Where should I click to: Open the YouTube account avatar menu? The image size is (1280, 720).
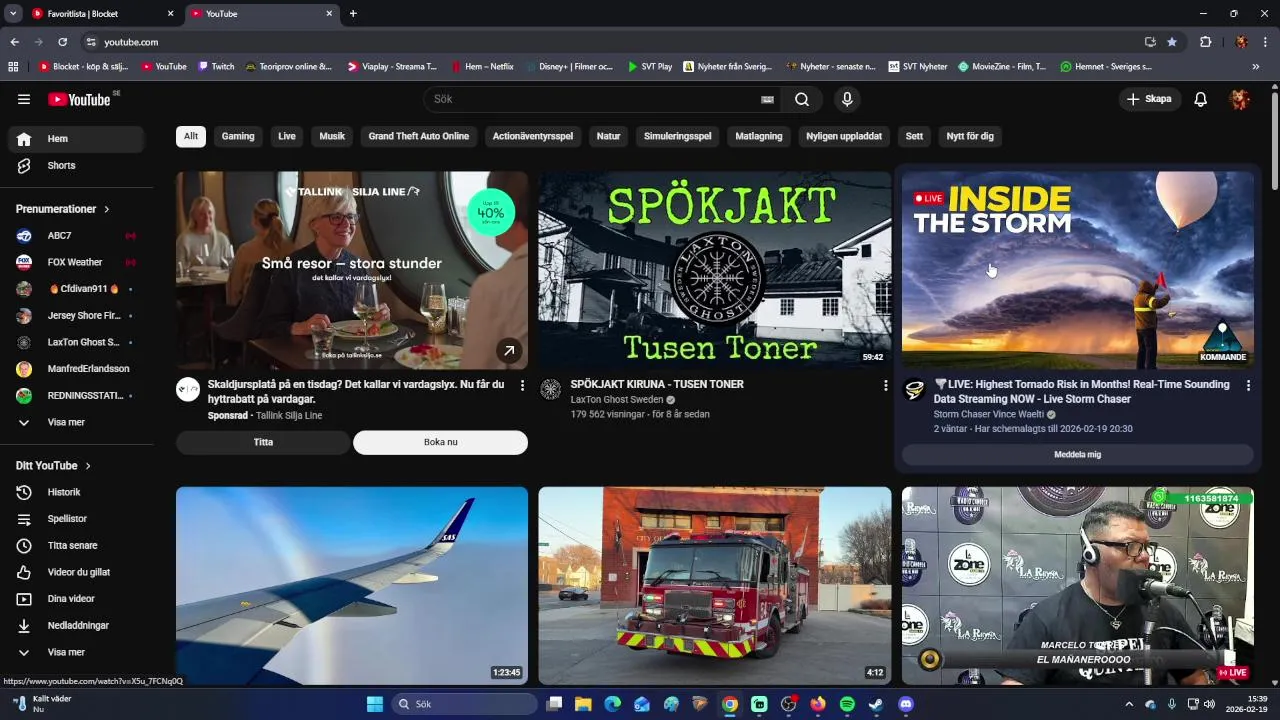1240,99
